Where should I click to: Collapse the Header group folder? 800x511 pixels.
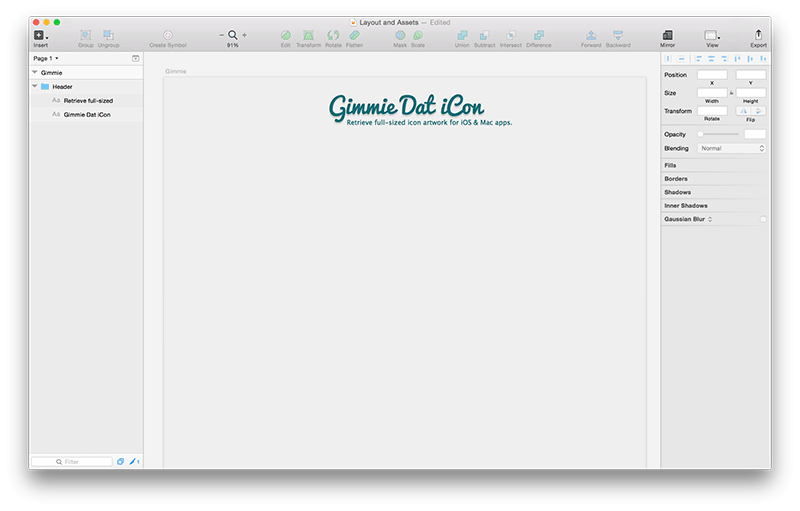click(x=35, y=87)
